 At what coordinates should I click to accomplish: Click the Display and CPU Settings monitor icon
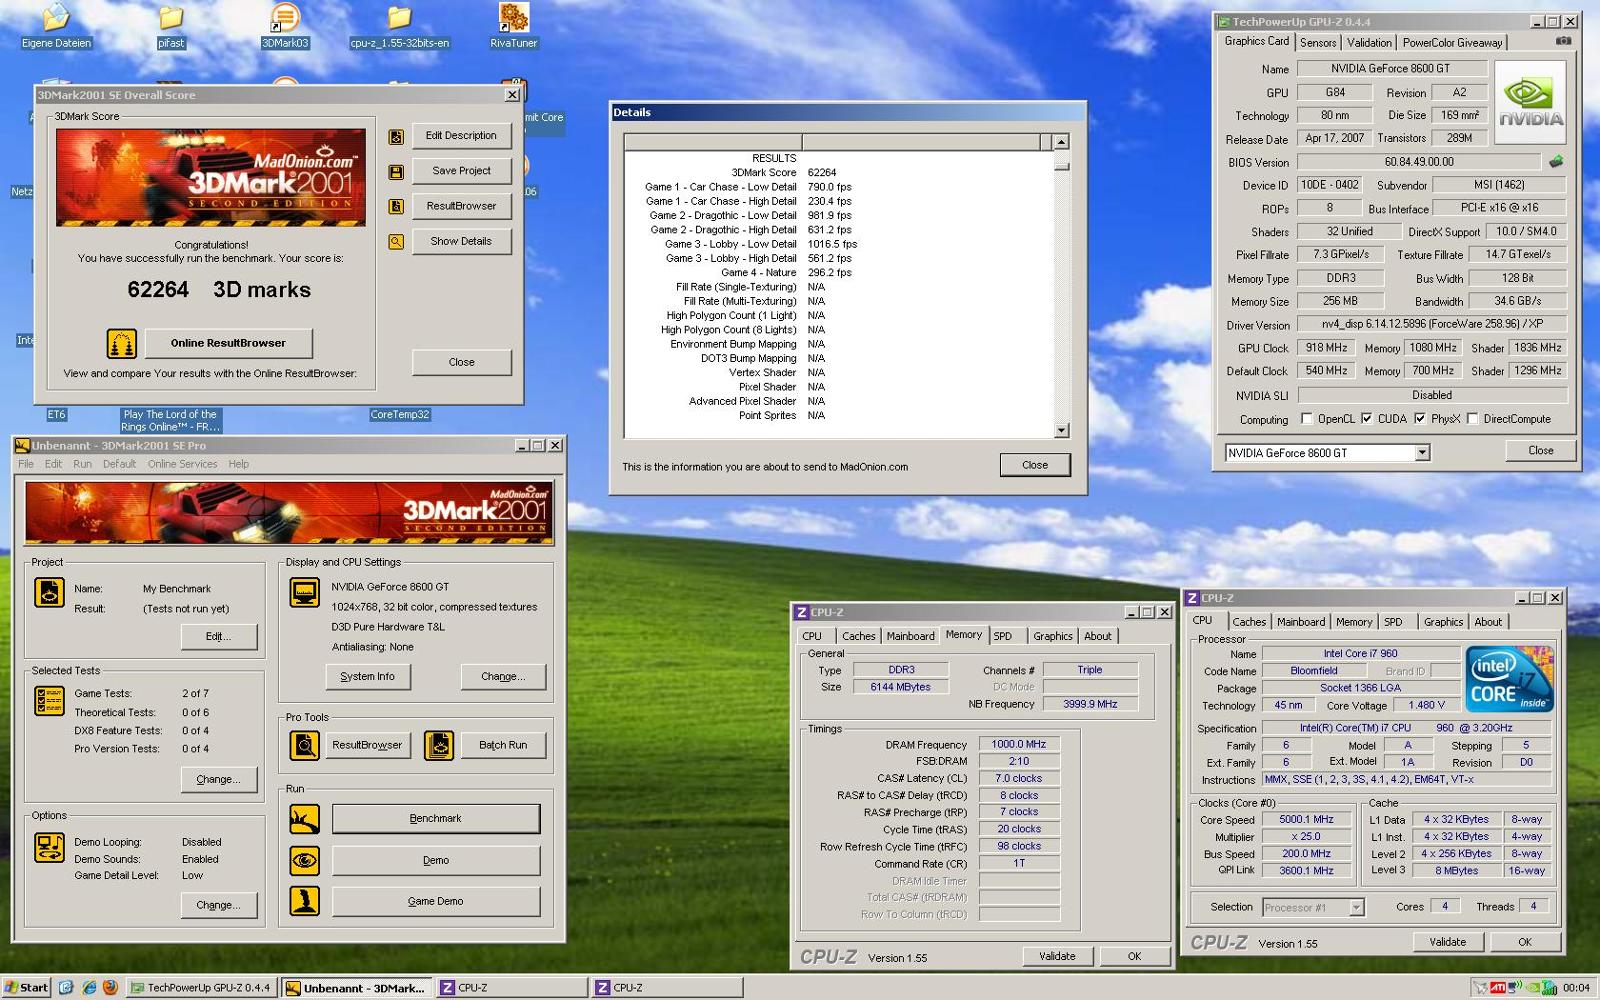pyautogui.click(x=304, y=592)
